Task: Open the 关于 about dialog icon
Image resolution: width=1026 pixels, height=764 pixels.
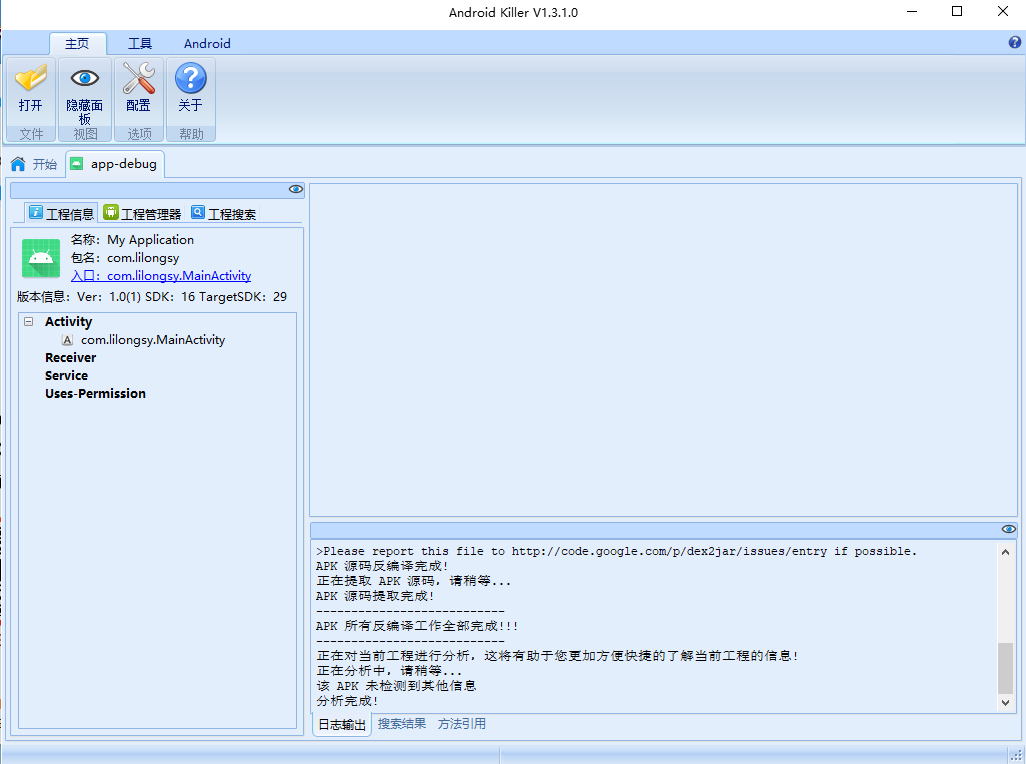Action: 190,77
